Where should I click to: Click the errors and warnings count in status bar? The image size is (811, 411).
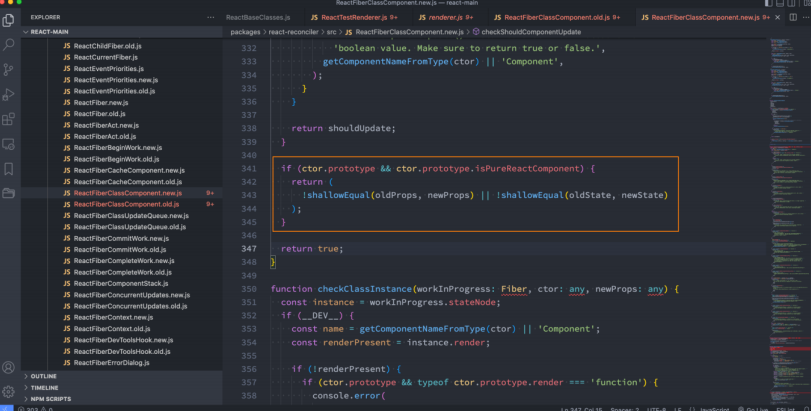click(36, 409)
